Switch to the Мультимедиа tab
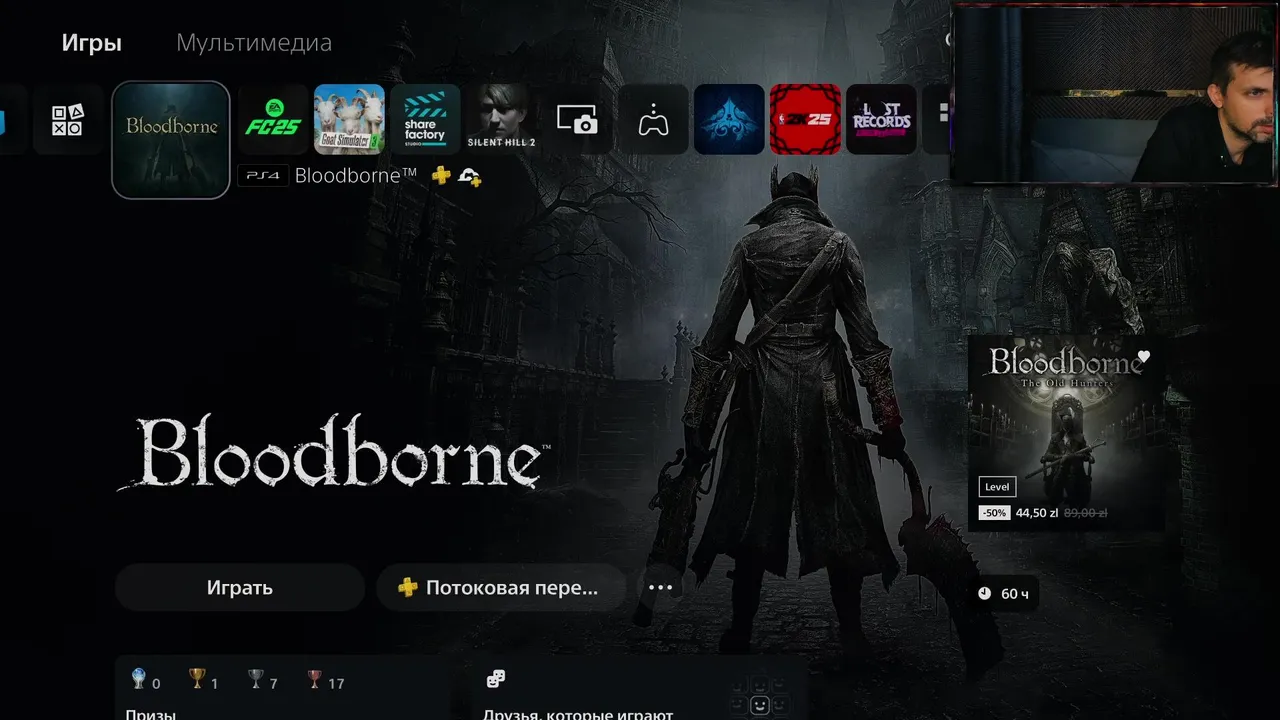Screen dimensions: 1280x720 254,43
